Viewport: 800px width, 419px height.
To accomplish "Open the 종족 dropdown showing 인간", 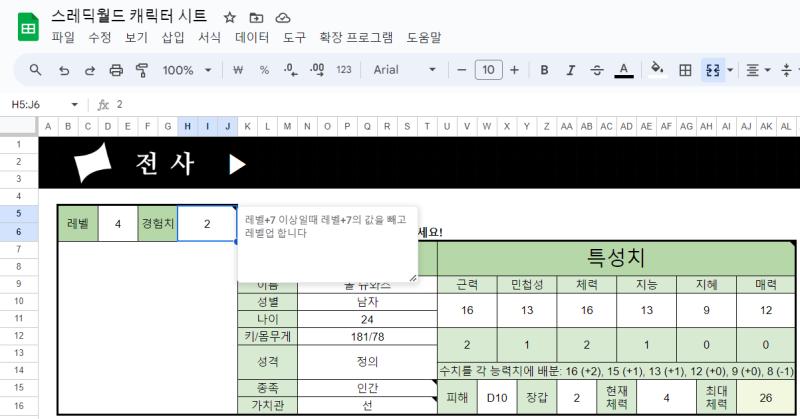I will coord(367,388).
